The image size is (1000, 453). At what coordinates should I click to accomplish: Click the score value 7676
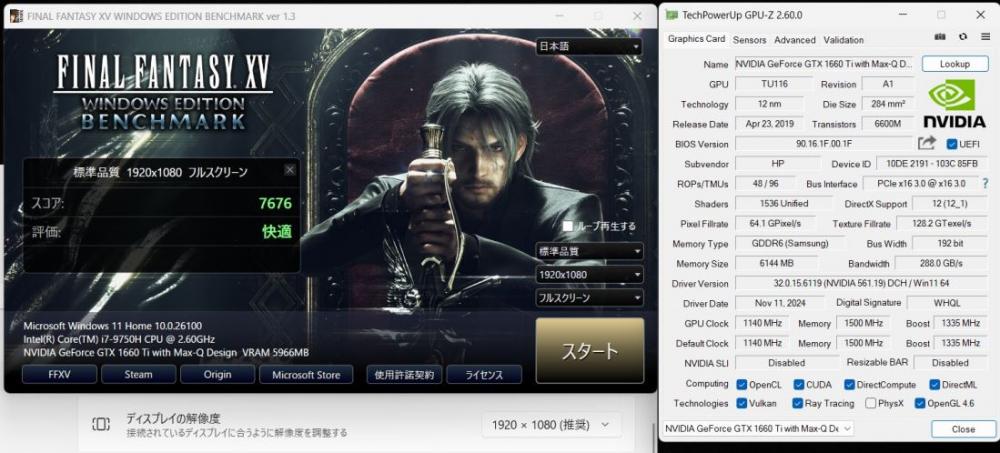click(276, 204)
